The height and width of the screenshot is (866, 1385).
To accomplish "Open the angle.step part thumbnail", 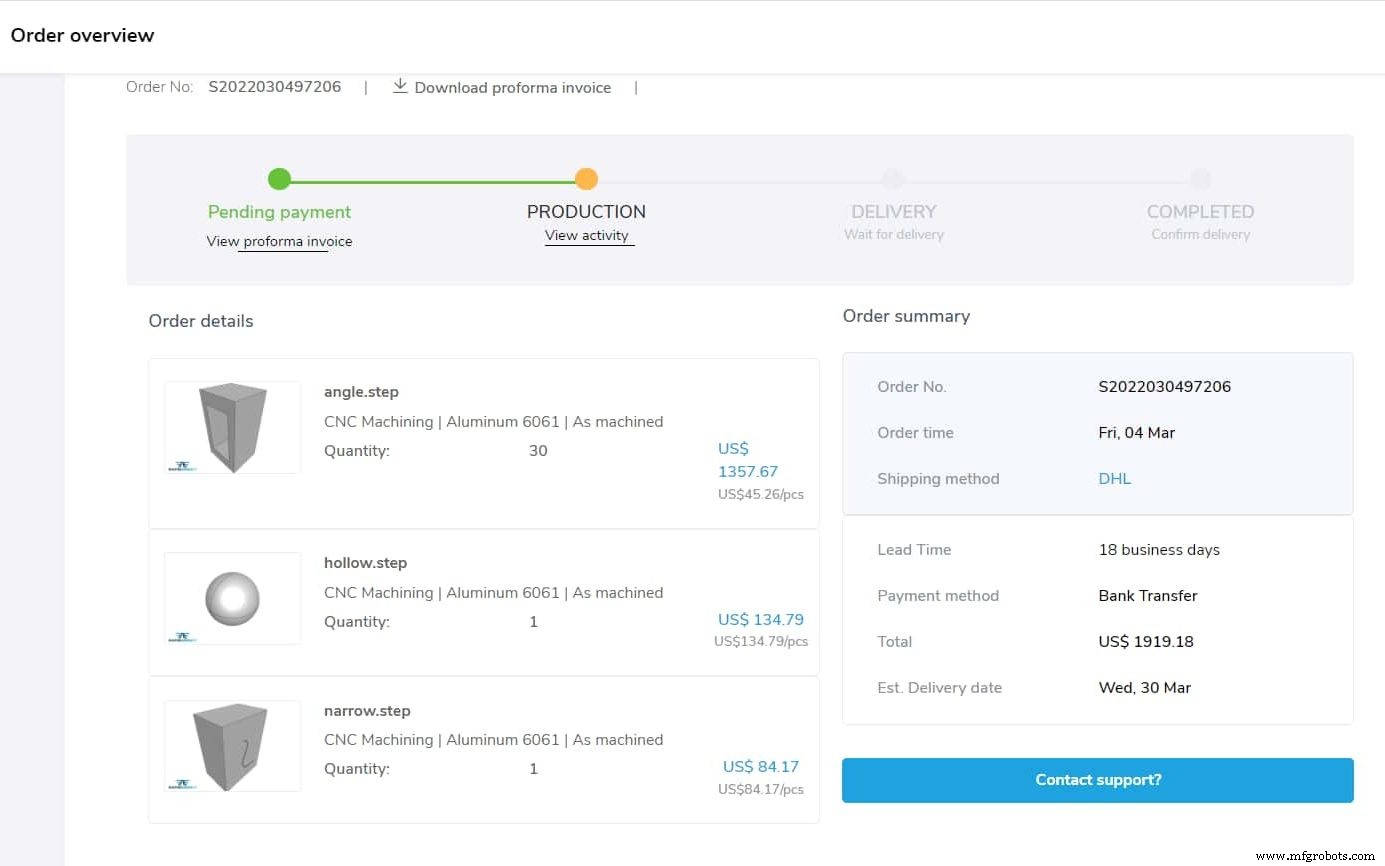I will (x=232, y=427).
